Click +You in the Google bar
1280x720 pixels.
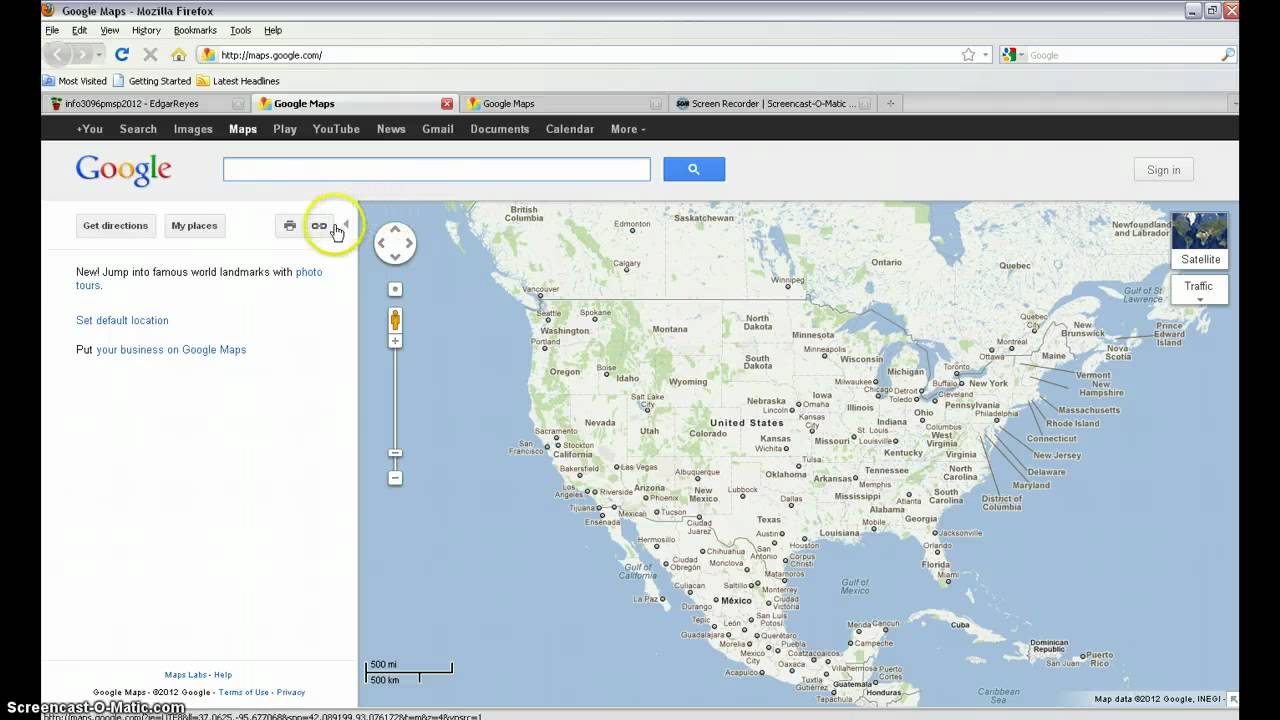[x=90, y=129]
